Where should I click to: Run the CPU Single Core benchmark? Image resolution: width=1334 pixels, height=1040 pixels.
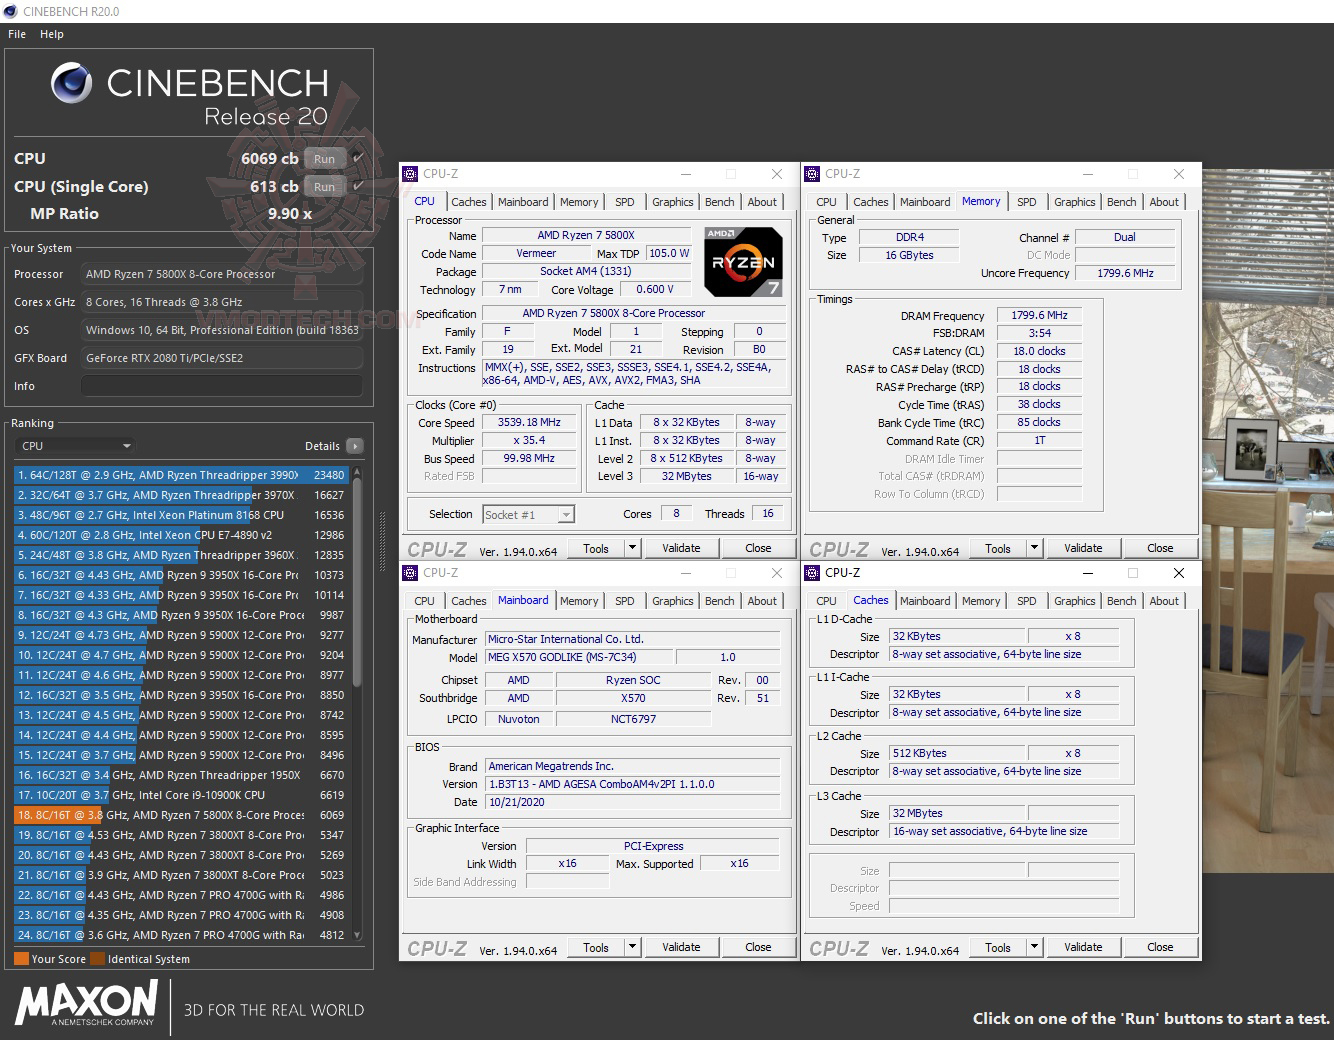coord(325,187)
